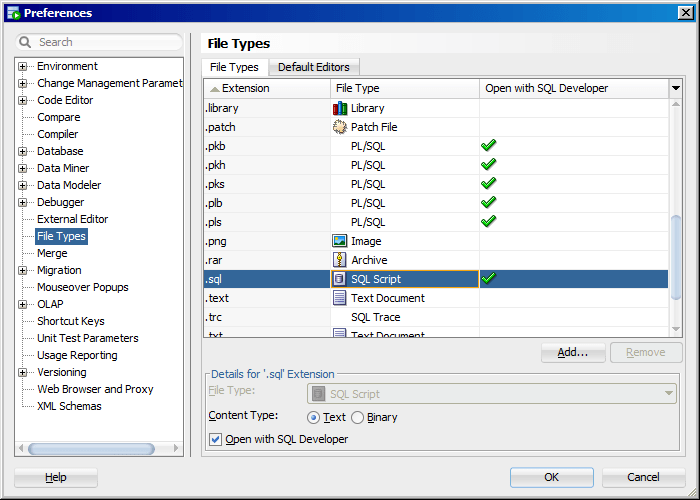Click green checkmark in .pls row
The height and width of the screenshot is (500, 700).
pyautogui.click(x=489, y=221)
